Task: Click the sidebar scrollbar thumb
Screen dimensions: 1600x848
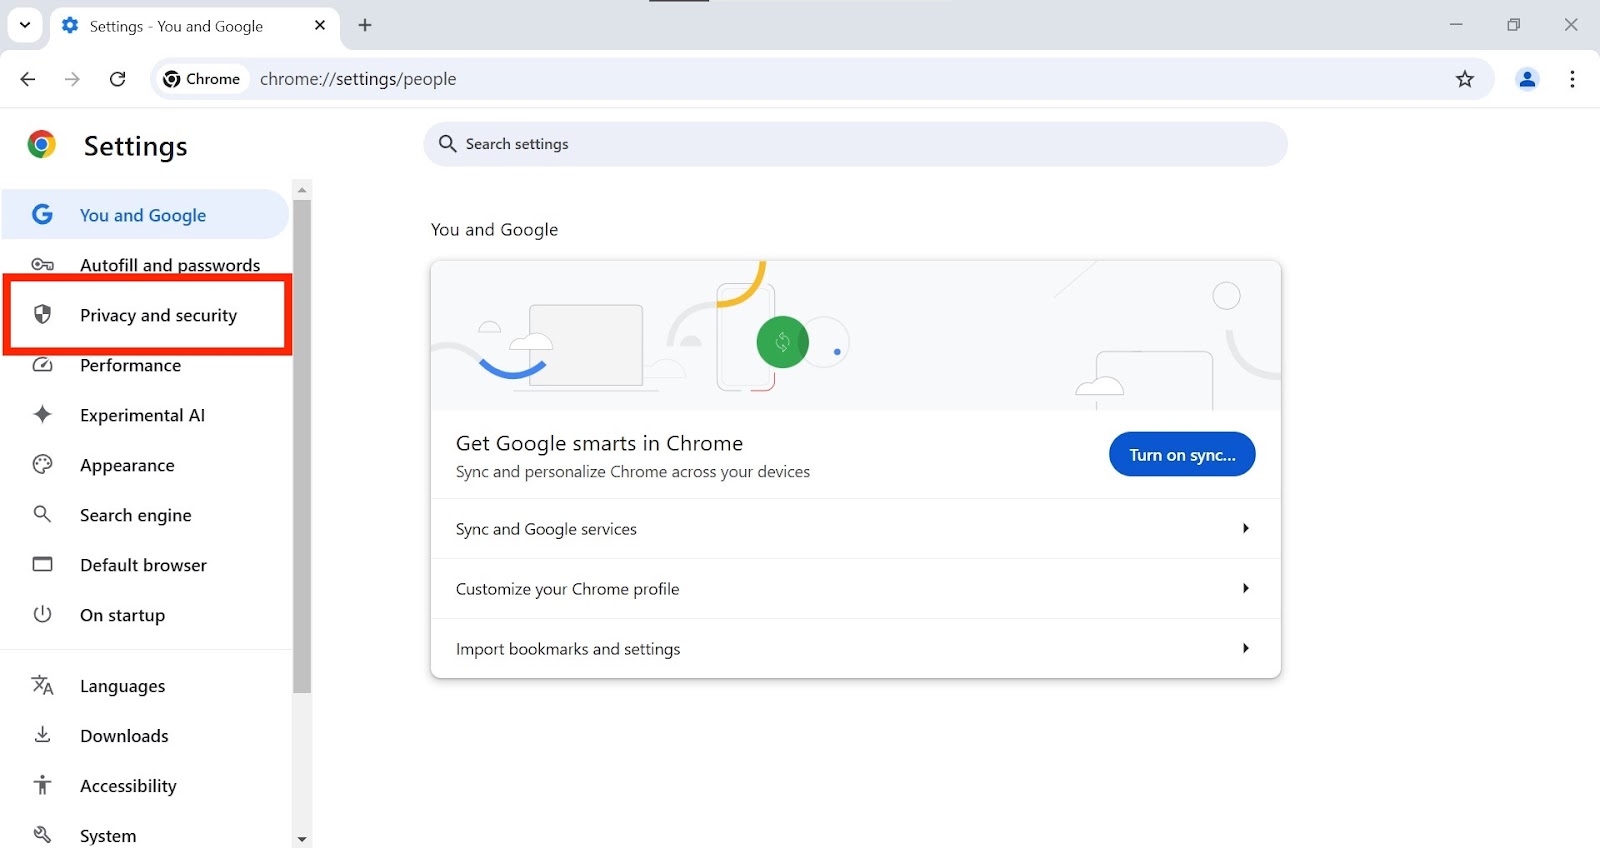Action: [x=302, y=446]
